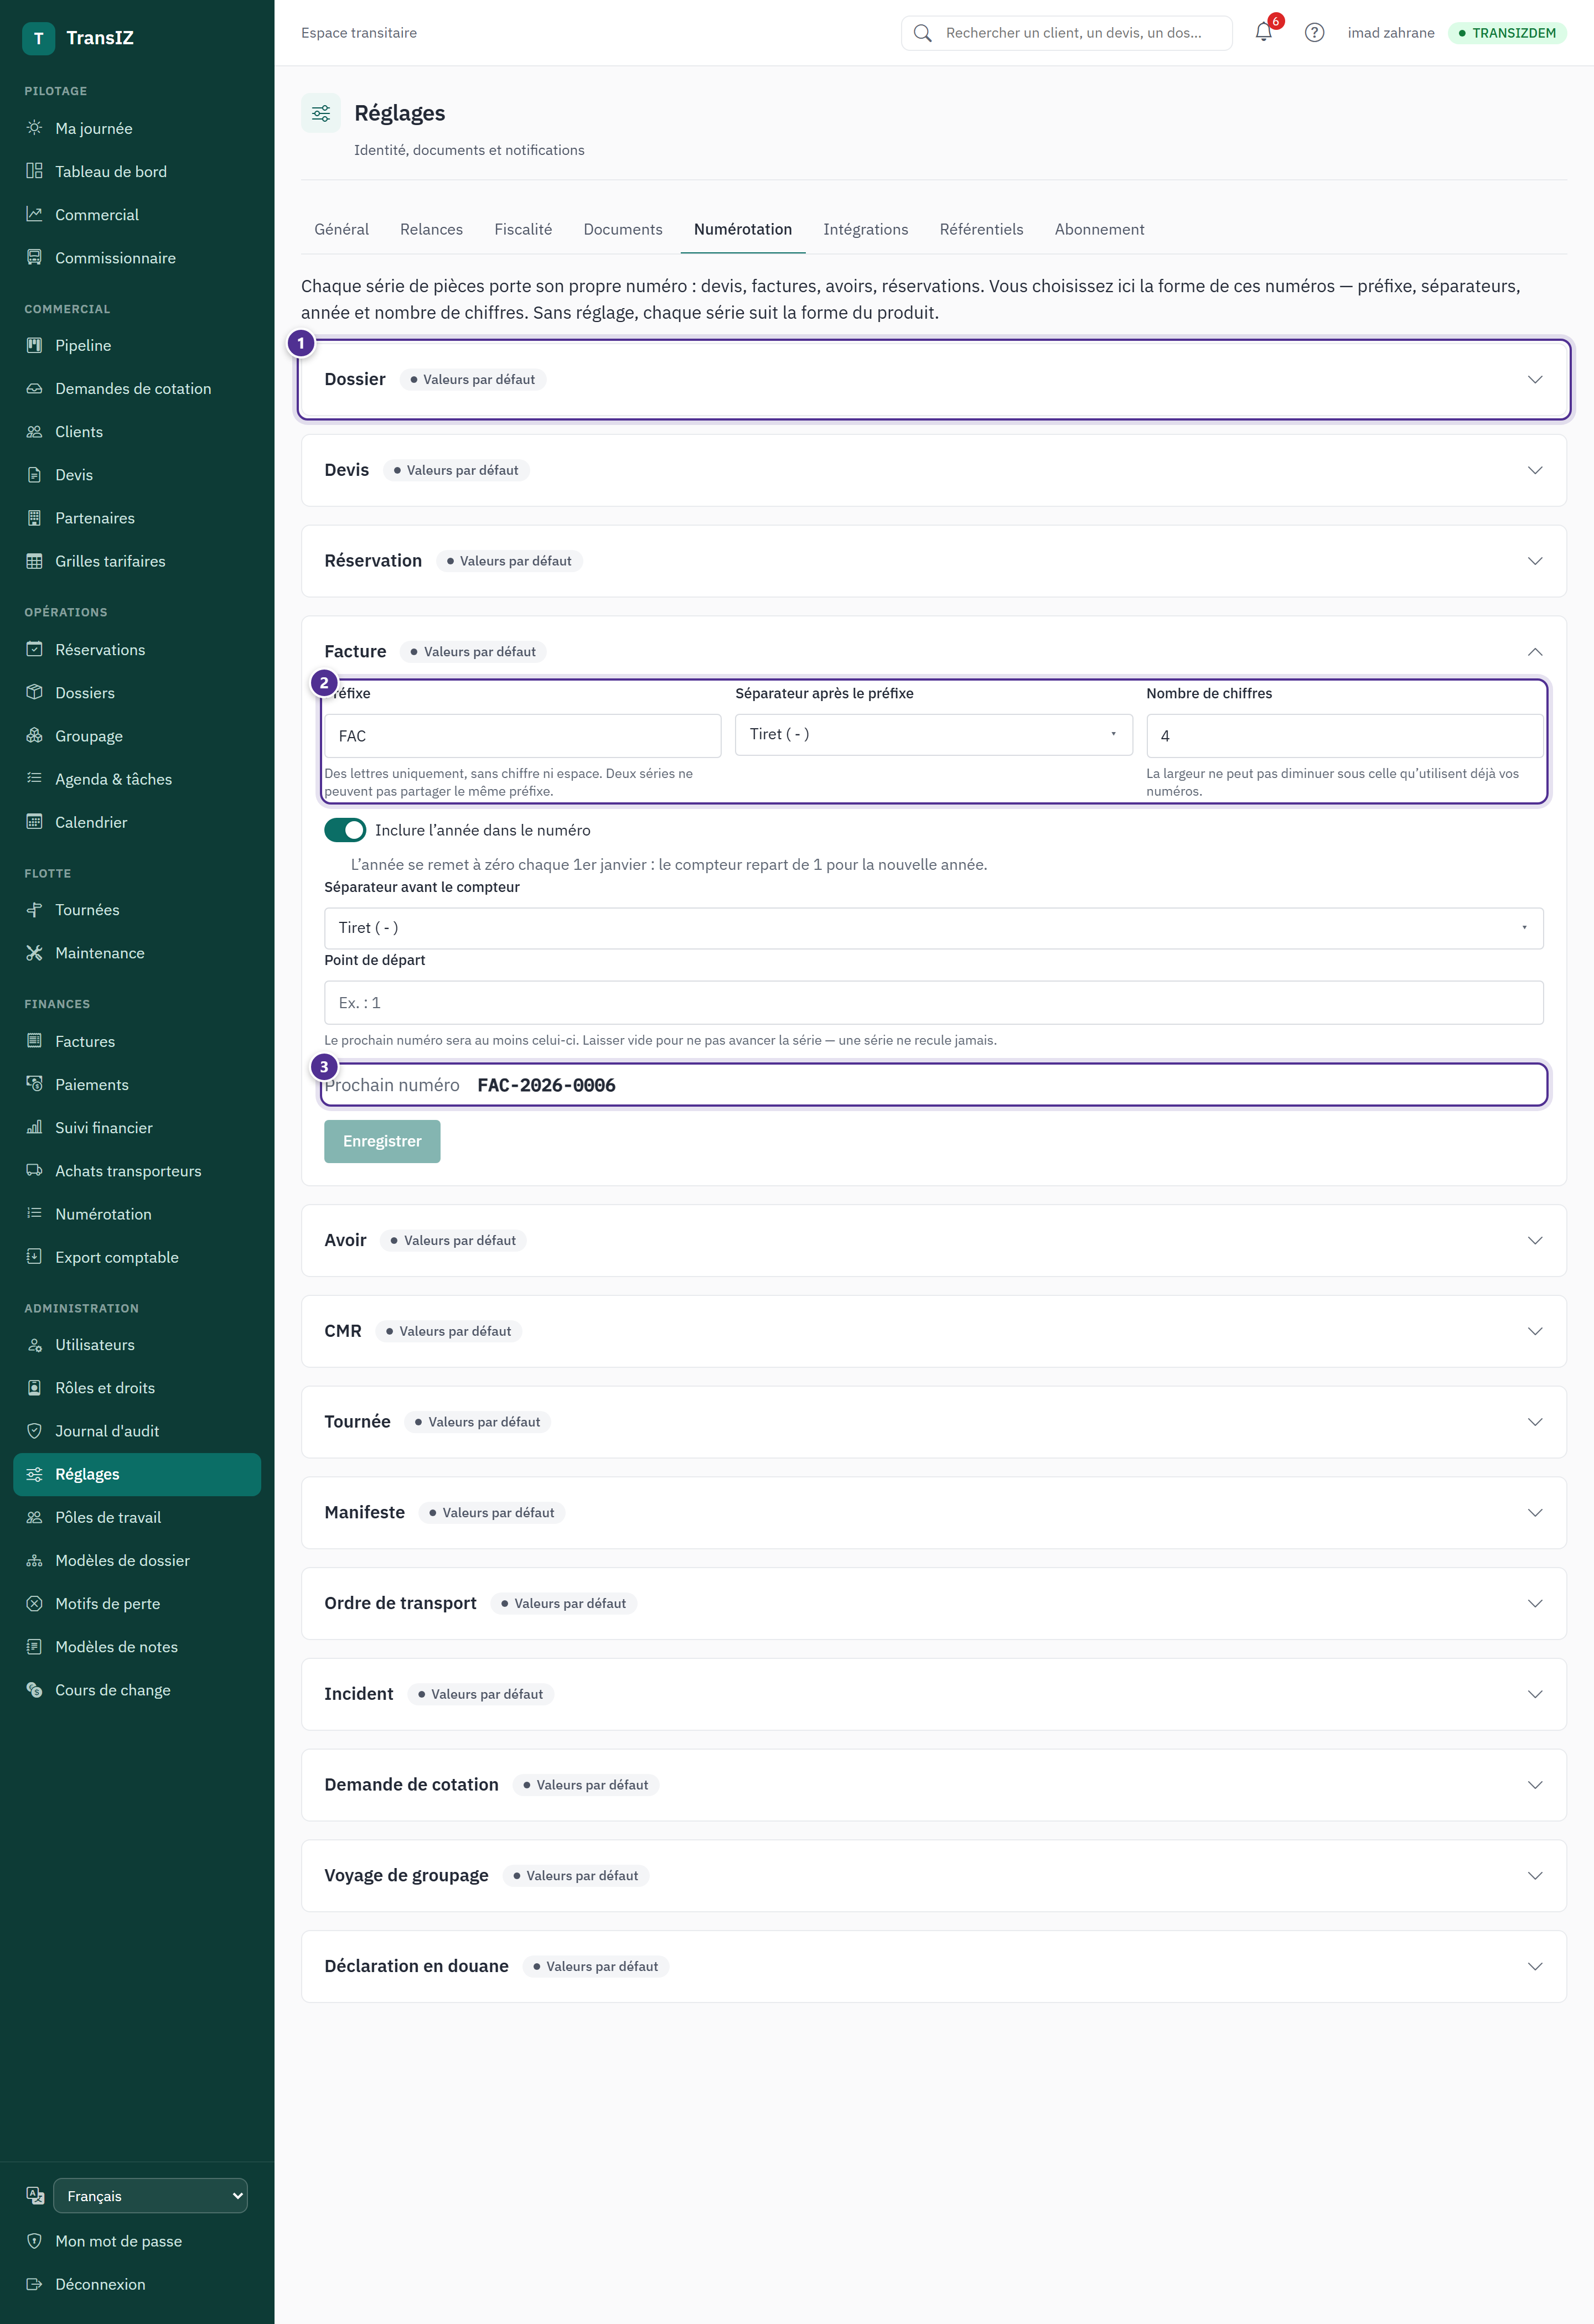Click the Déconnexion logout item
Screen dimensions: 1594x2324
pos(137,2283)
